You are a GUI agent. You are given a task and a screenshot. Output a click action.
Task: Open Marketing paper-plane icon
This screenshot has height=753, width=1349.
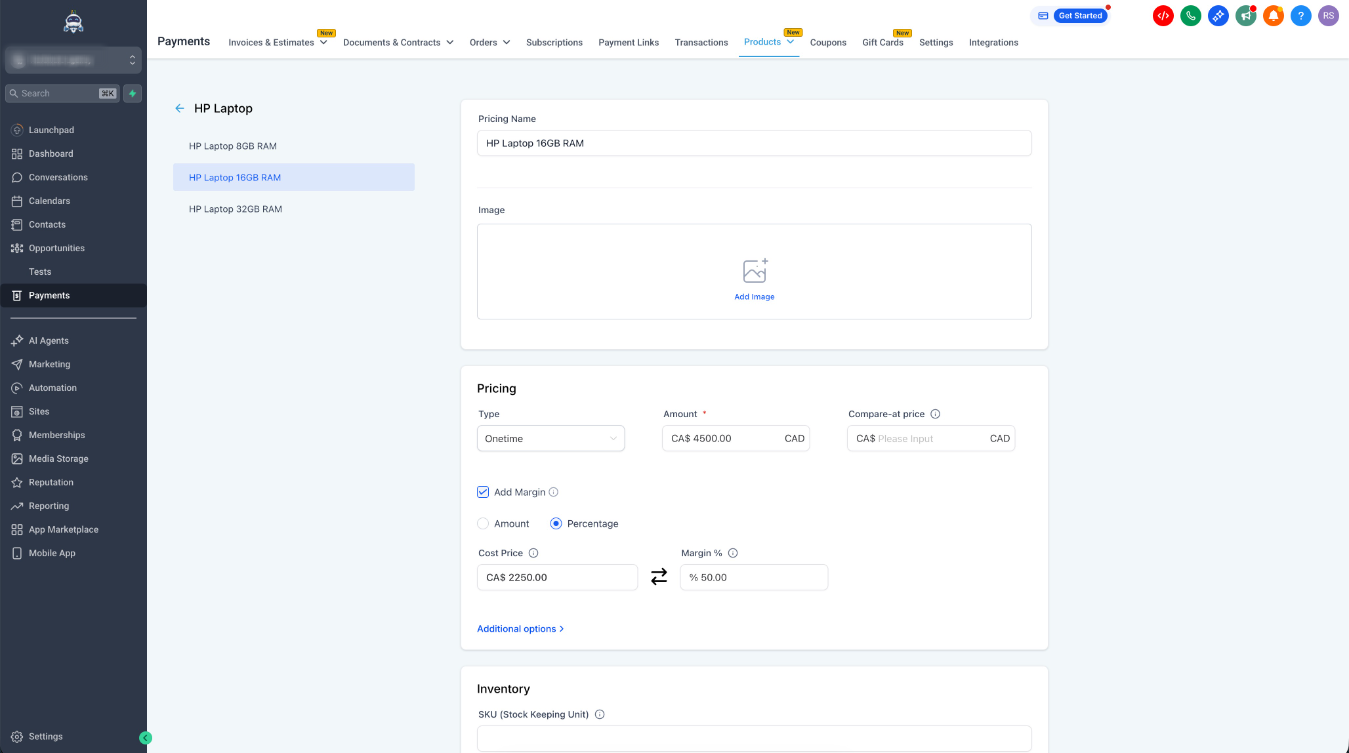(17, 364)
